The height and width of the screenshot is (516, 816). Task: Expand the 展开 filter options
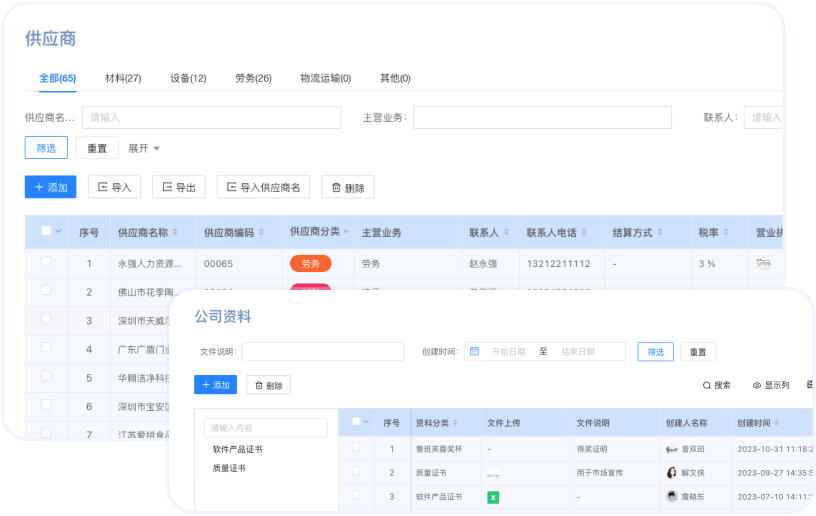click(144, 148)
